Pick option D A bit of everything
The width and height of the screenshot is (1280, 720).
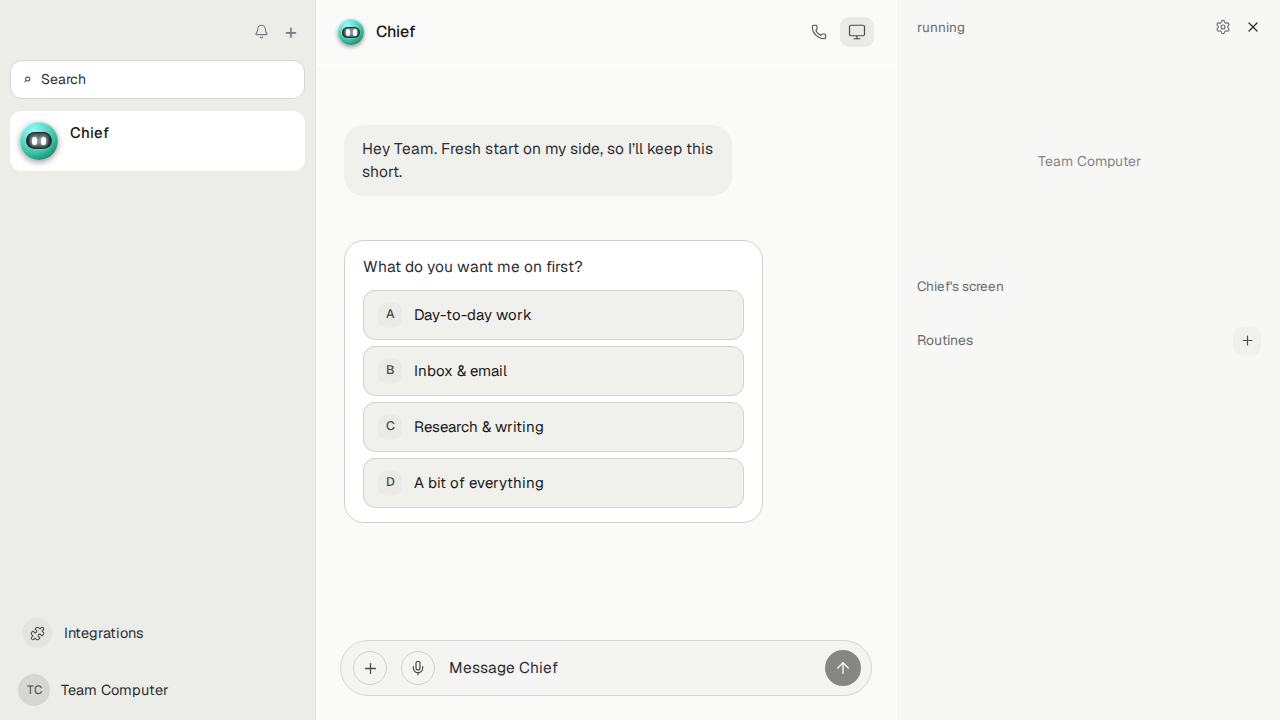(553, 483)
